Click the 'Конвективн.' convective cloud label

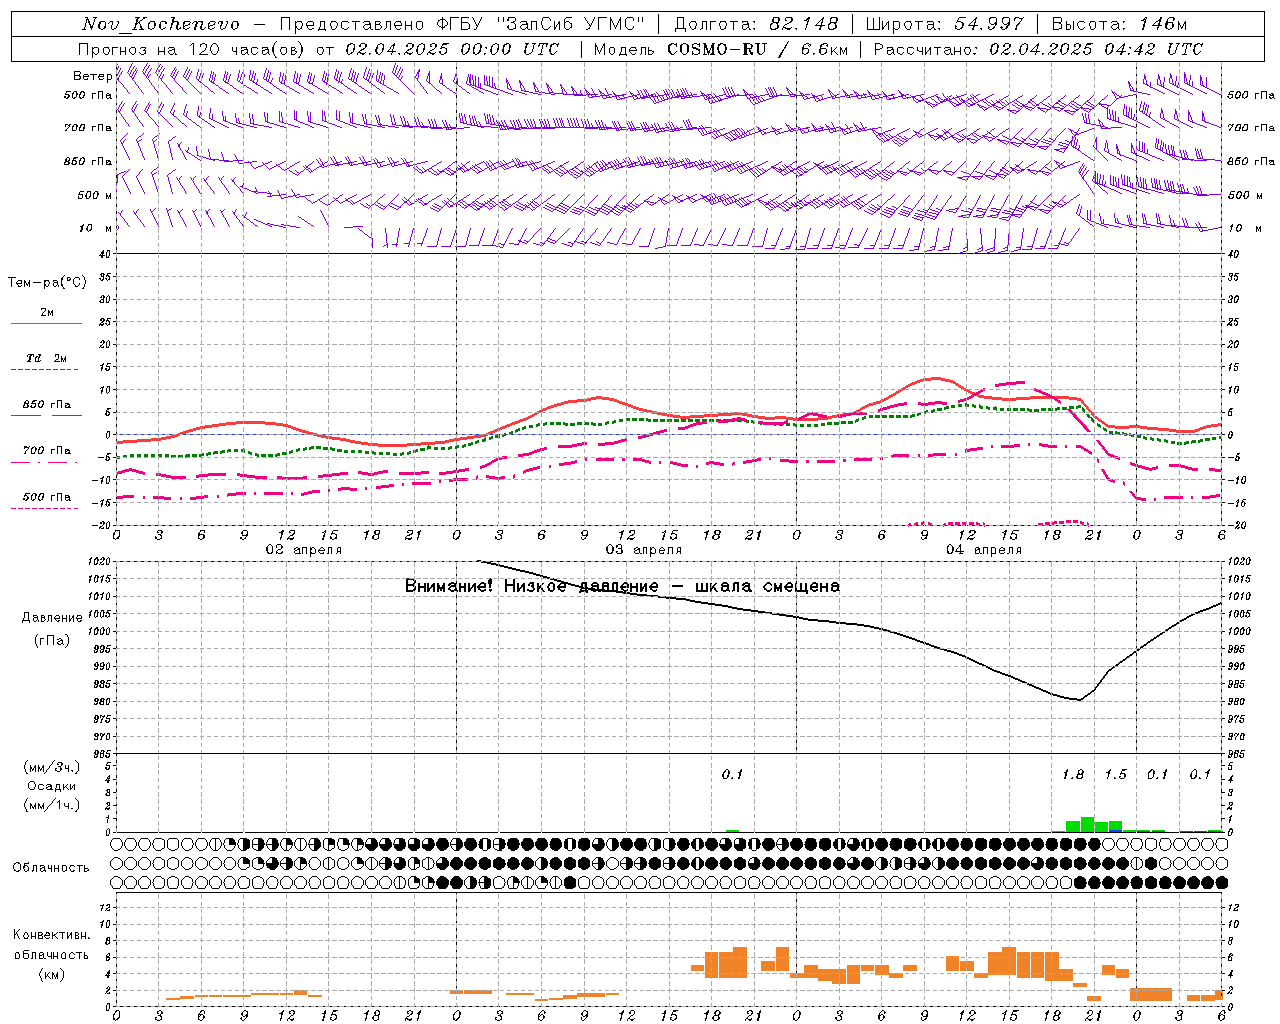pos(52,935)
